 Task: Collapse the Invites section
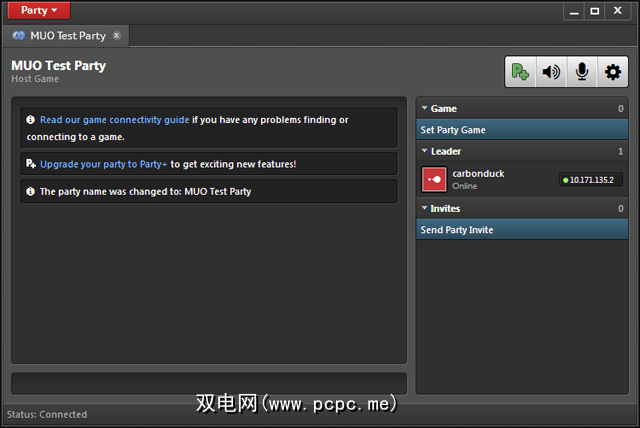click(x=424, y=208)
